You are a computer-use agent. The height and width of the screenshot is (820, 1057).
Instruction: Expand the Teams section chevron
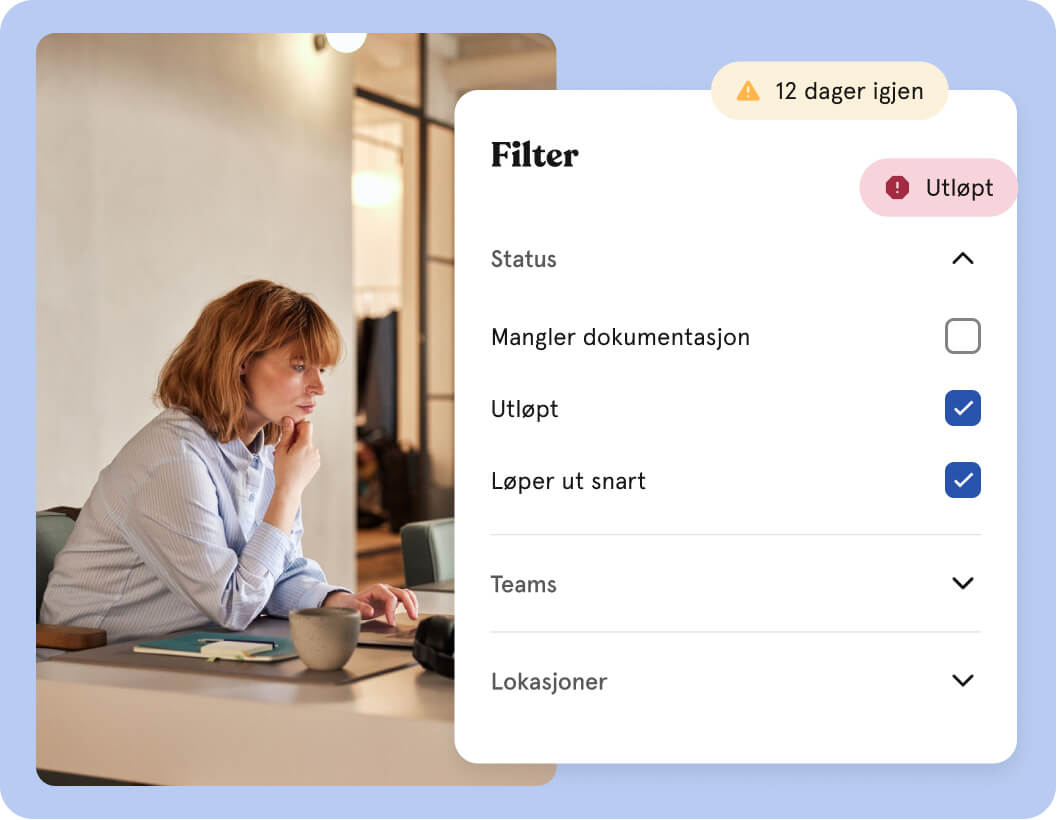963,583
